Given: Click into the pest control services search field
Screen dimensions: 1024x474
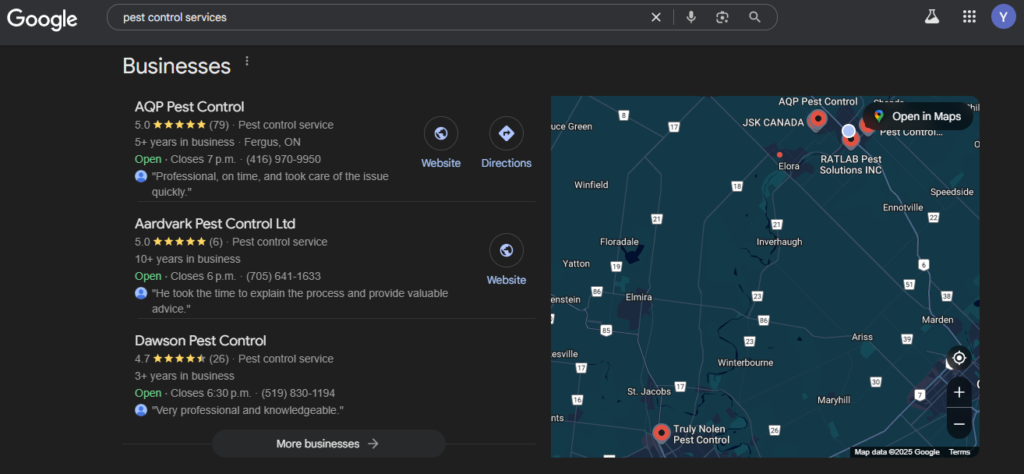Looking at the screenshot, I should 385,18.
